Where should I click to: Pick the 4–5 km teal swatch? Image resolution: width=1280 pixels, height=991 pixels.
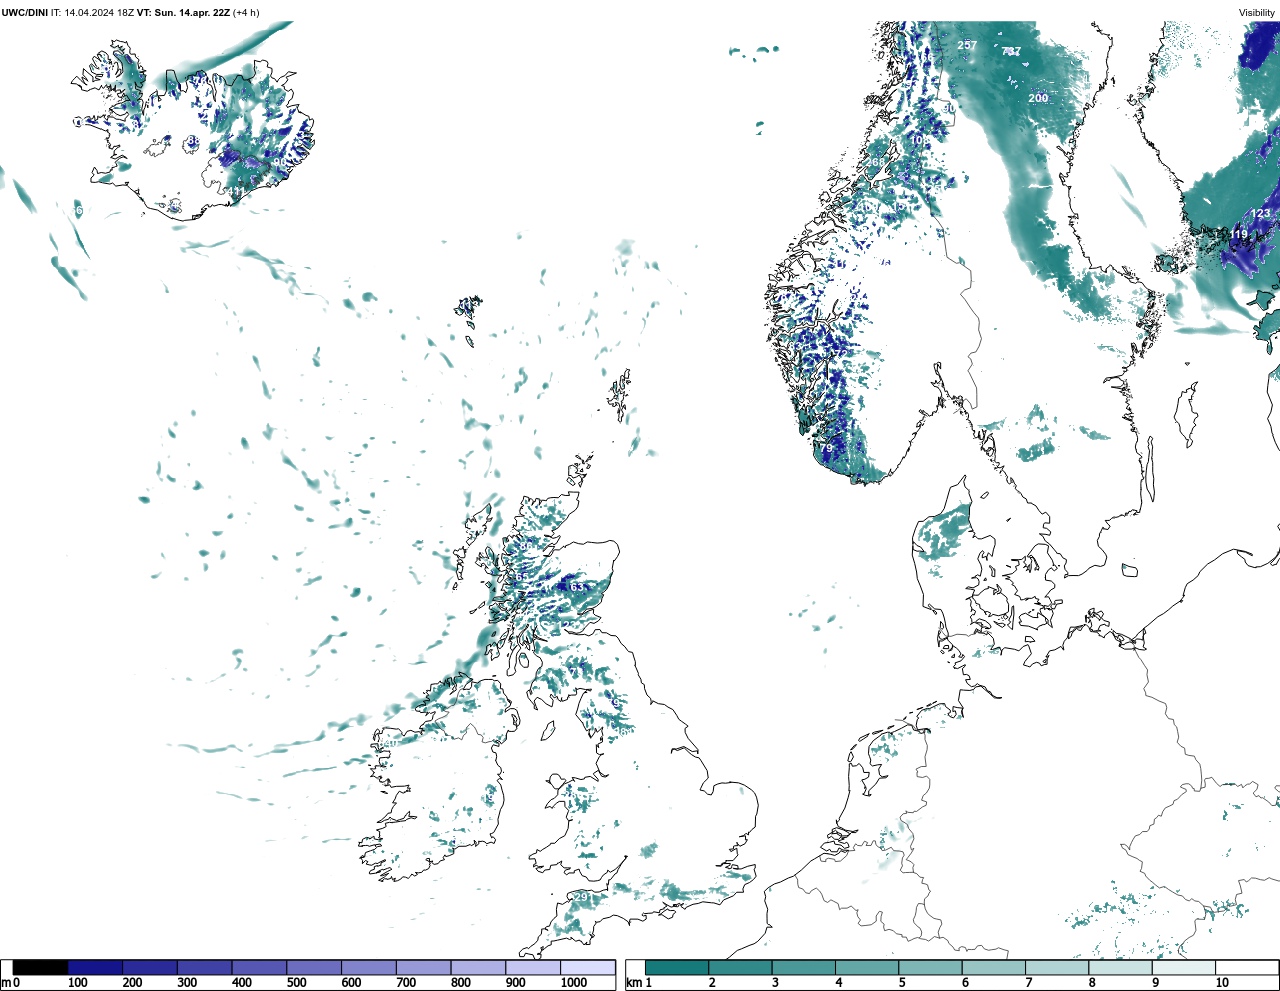867,967
